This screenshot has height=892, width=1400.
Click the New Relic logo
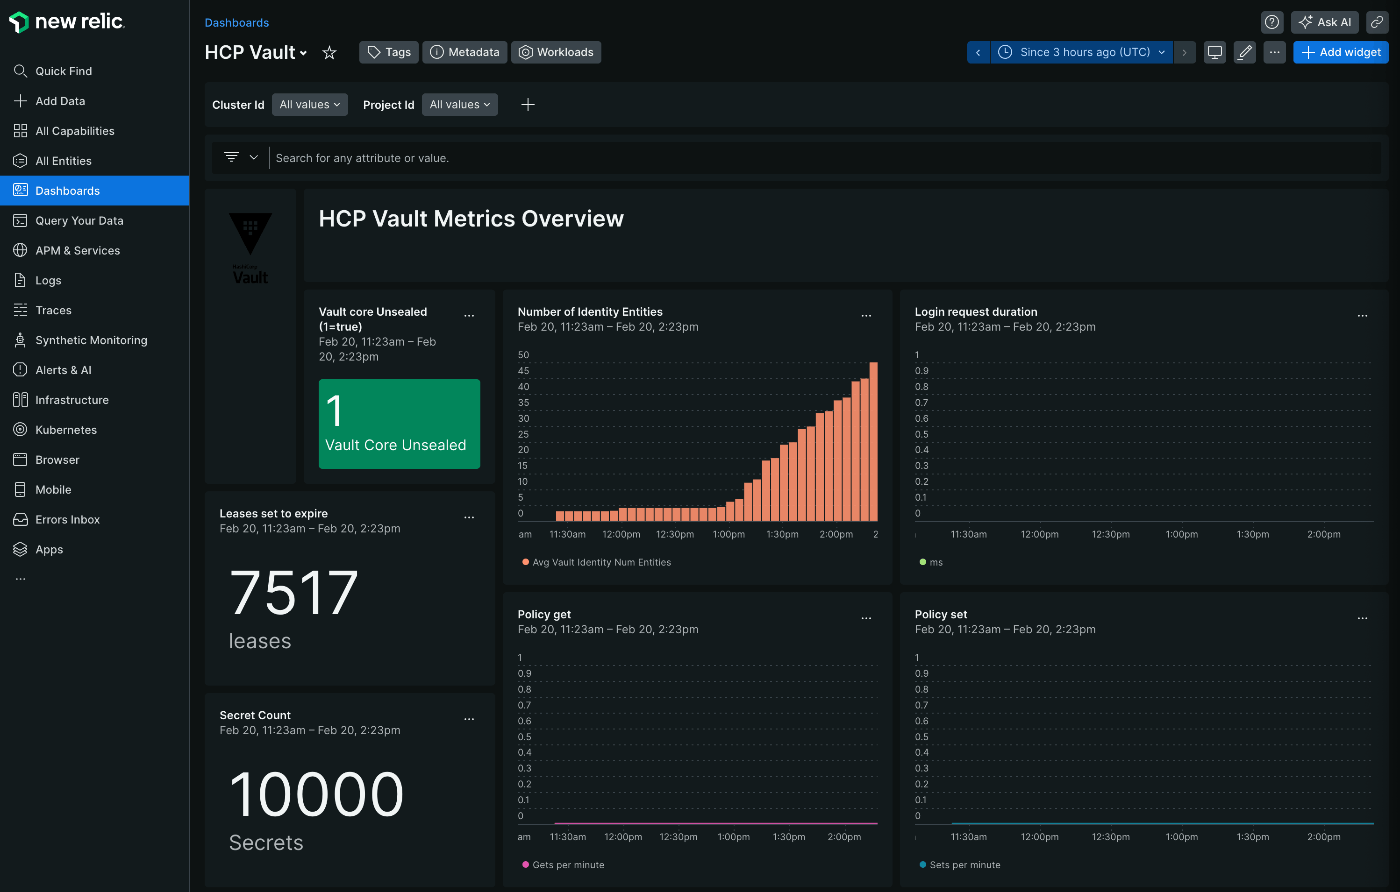67,22
